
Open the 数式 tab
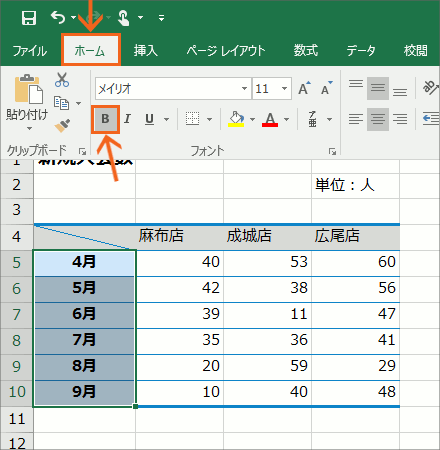point(306,51)
